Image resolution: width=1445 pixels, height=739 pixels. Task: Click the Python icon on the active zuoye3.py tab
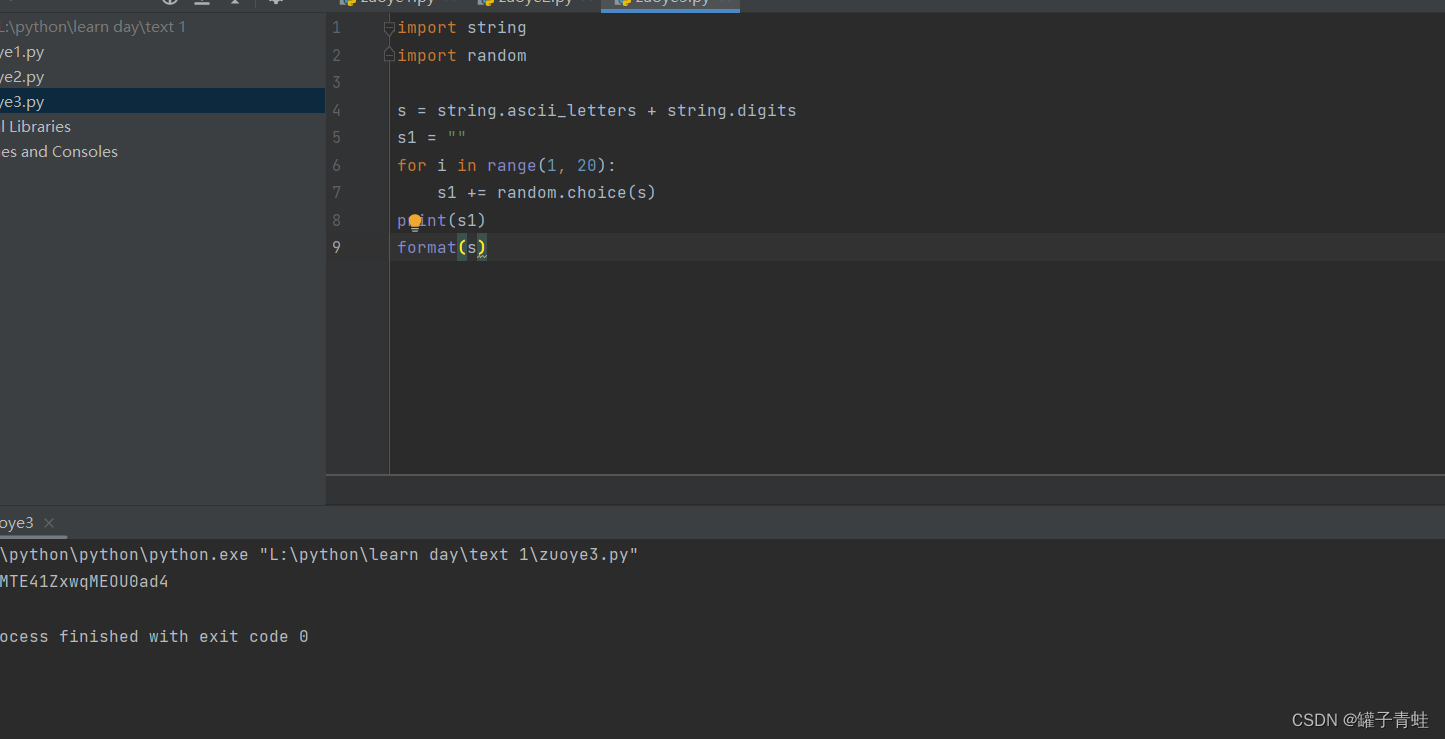(x=623, y=2)
